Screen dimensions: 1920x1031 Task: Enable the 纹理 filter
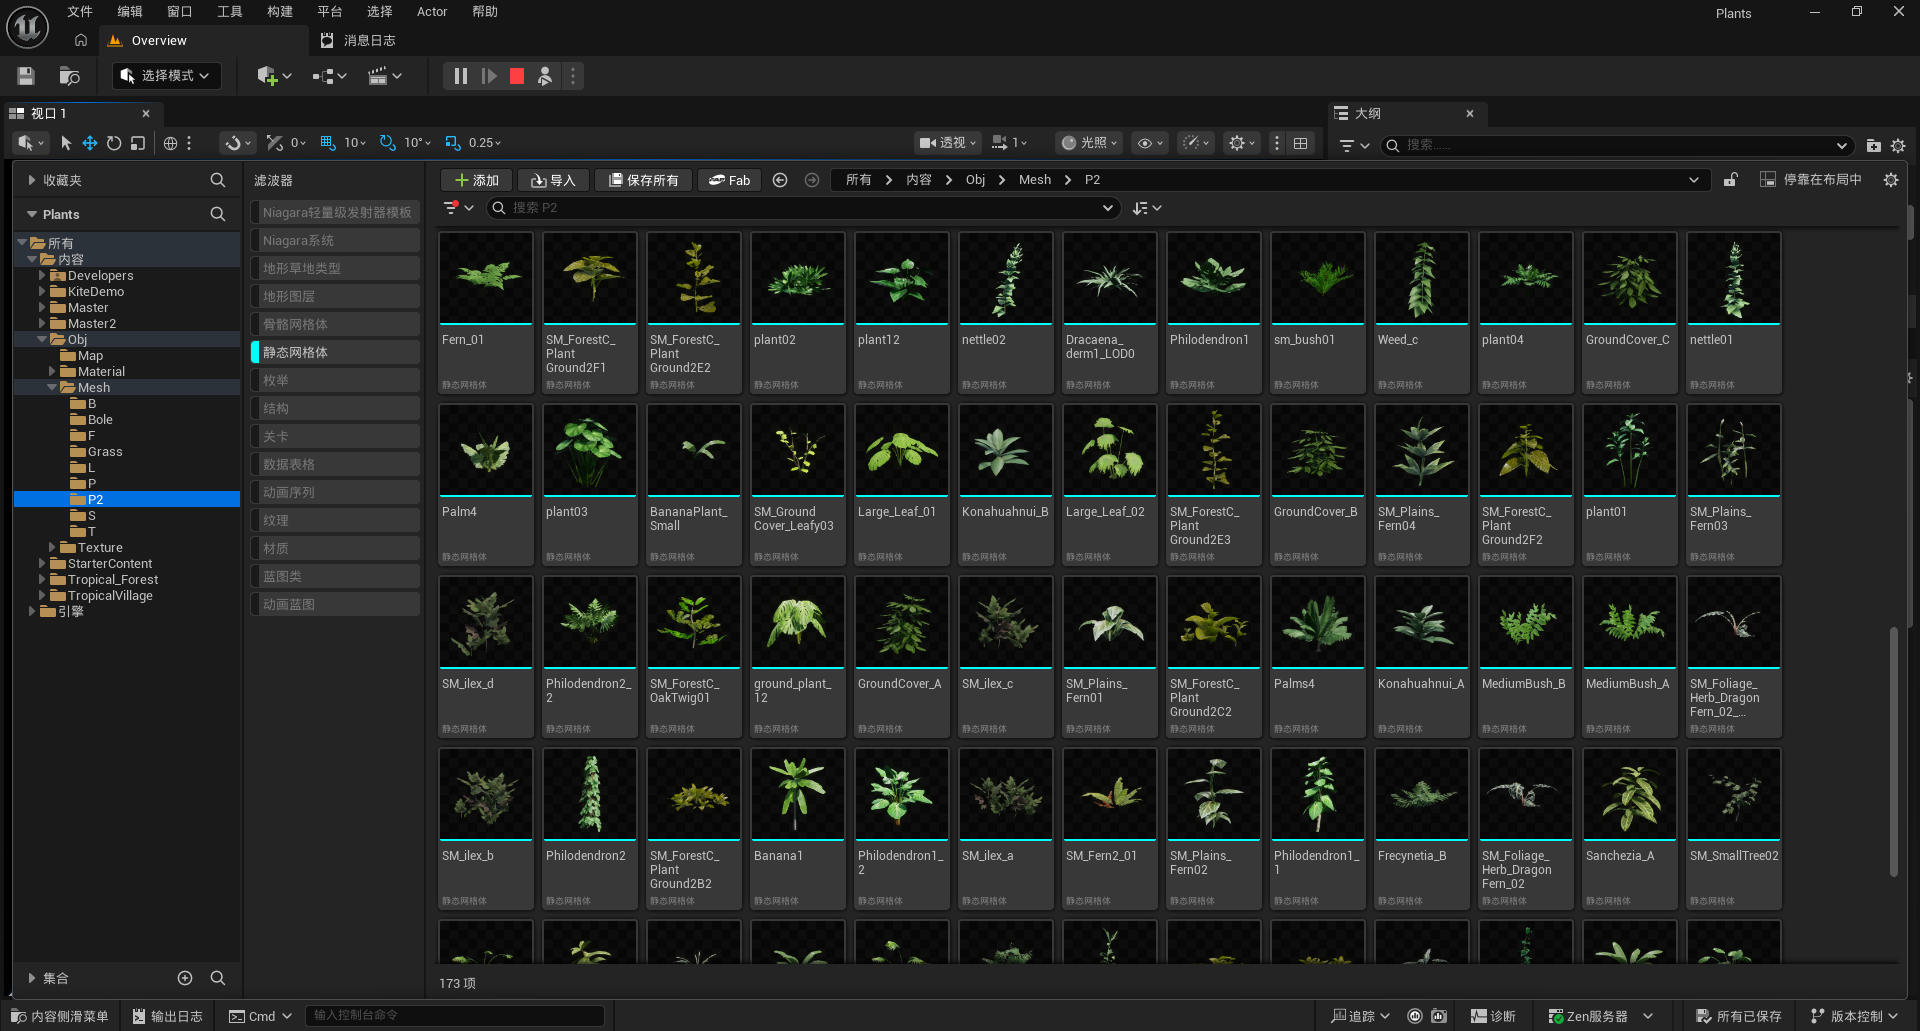click(x=335, y=520)
